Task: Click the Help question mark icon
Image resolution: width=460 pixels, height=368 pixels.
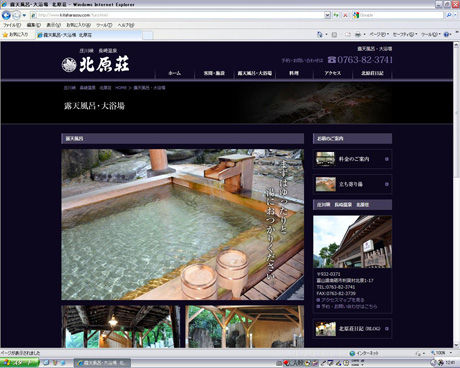Action: pos(446,34)
